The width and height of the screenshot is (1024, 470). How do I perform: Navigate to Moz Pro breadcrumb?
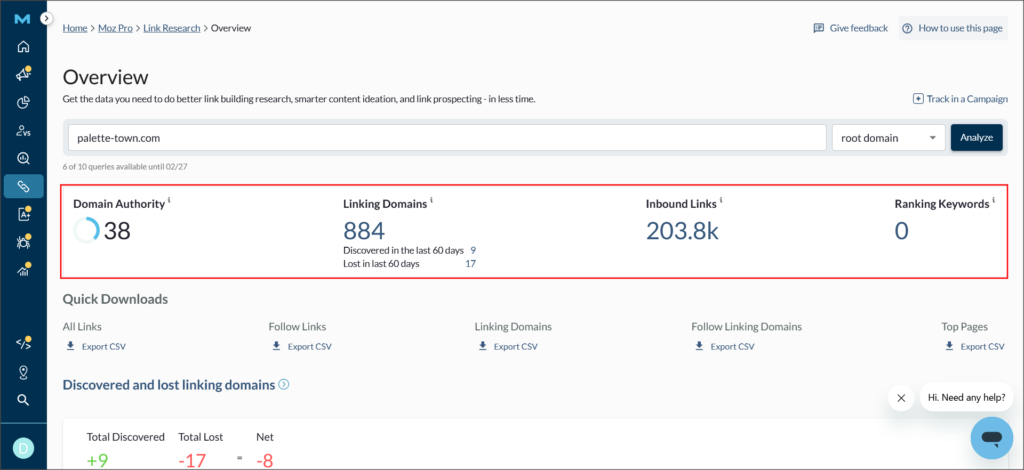coord(115,28)
